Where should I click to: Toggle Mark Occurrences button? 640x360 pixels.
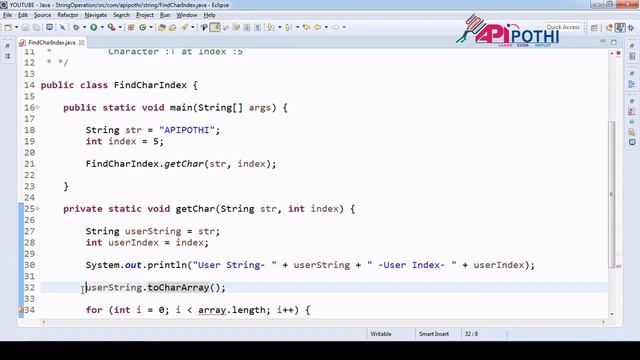click(x=215, y=27)
